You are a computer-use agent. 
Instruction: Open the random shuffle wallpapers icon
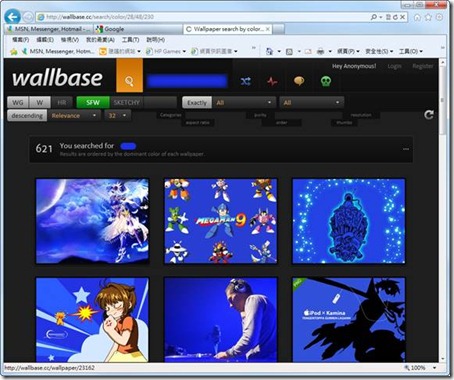point(246,81)
